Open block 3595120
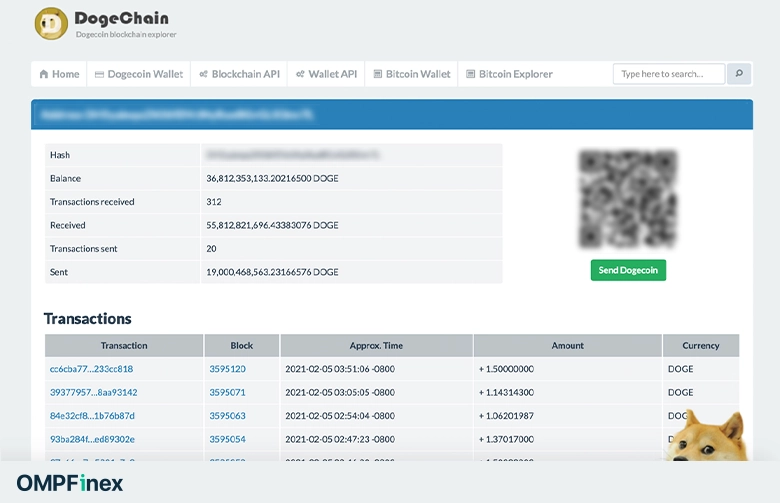 pos(227,369)
